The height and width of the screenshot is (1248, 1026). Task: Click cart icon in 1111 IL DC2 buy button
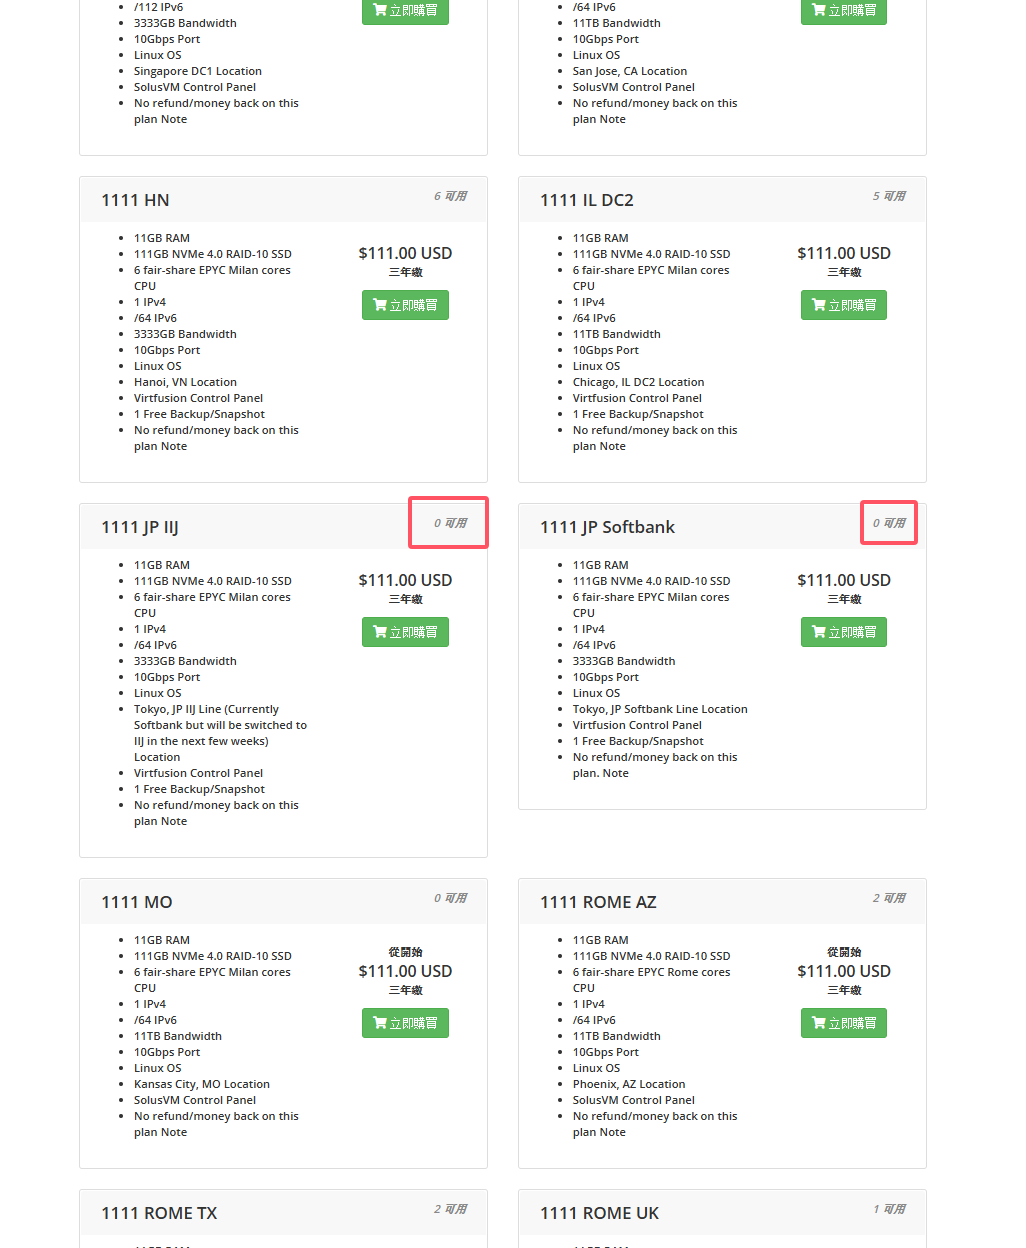[819, 305]
